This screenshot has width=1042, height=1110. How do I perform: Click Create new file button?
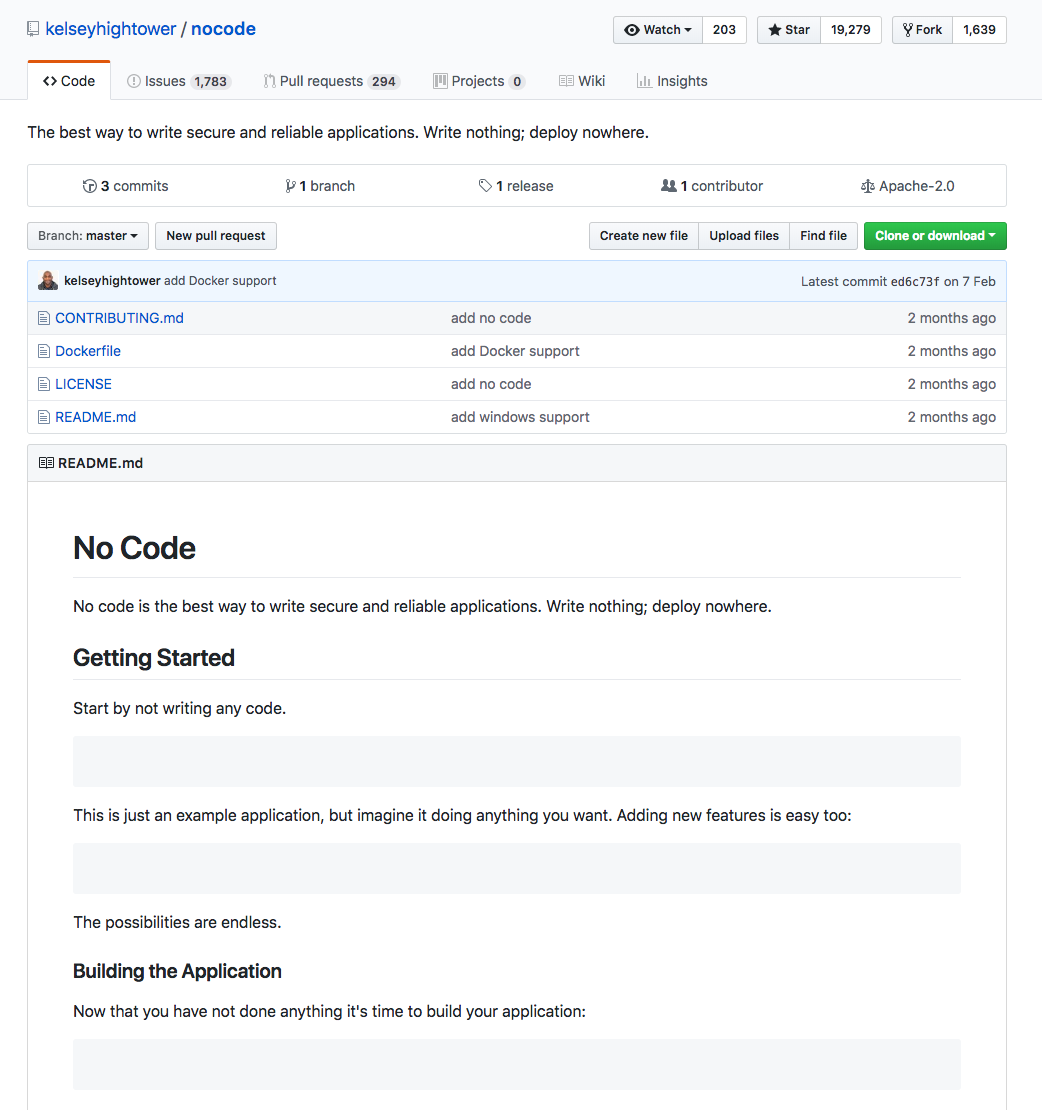[x=643, y=236]
